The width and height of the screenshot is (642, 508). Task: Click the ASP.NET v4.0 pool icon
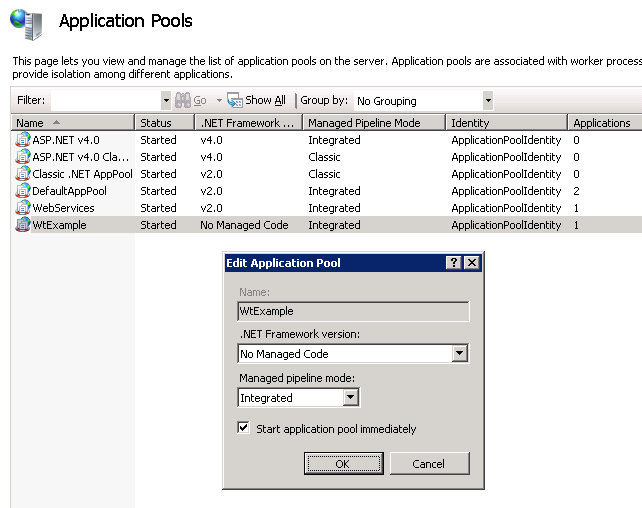click(x=23, y=140)
